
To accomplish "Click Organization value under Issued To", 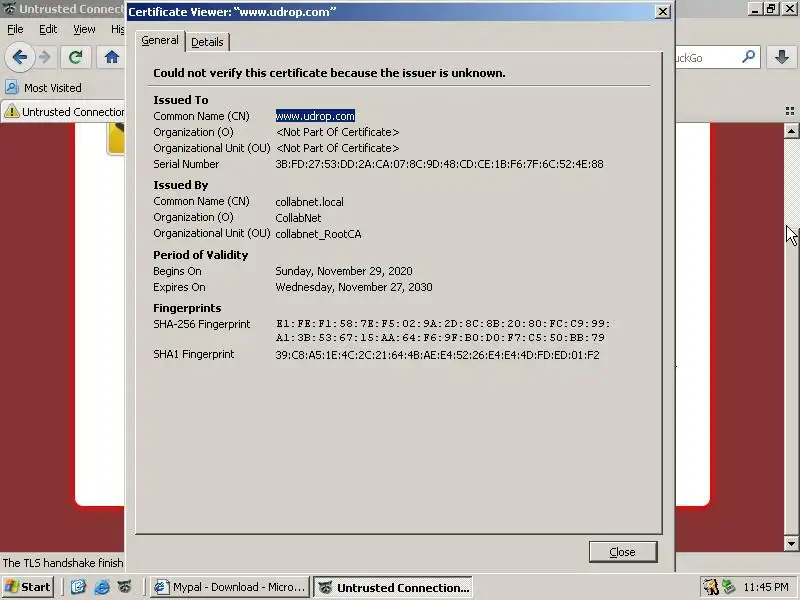I will tap(337, 132).
